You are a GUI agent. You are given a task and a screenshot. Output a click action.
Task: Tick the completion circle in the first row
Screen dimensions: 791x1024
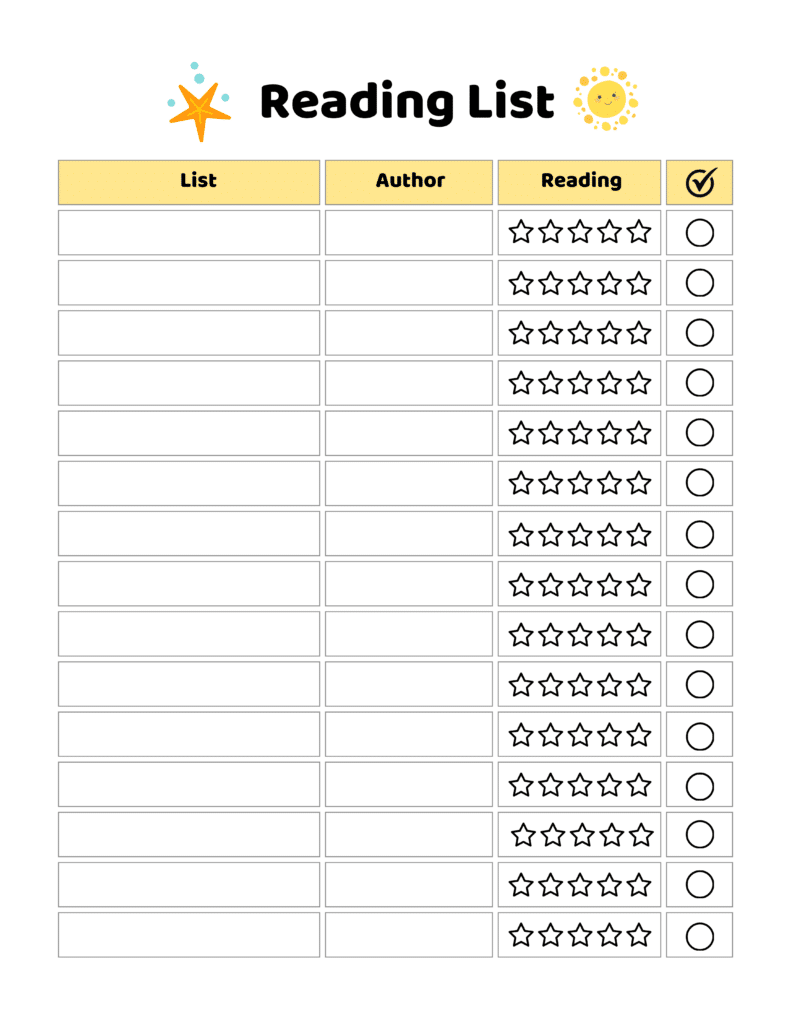click(x=700, y=232)
